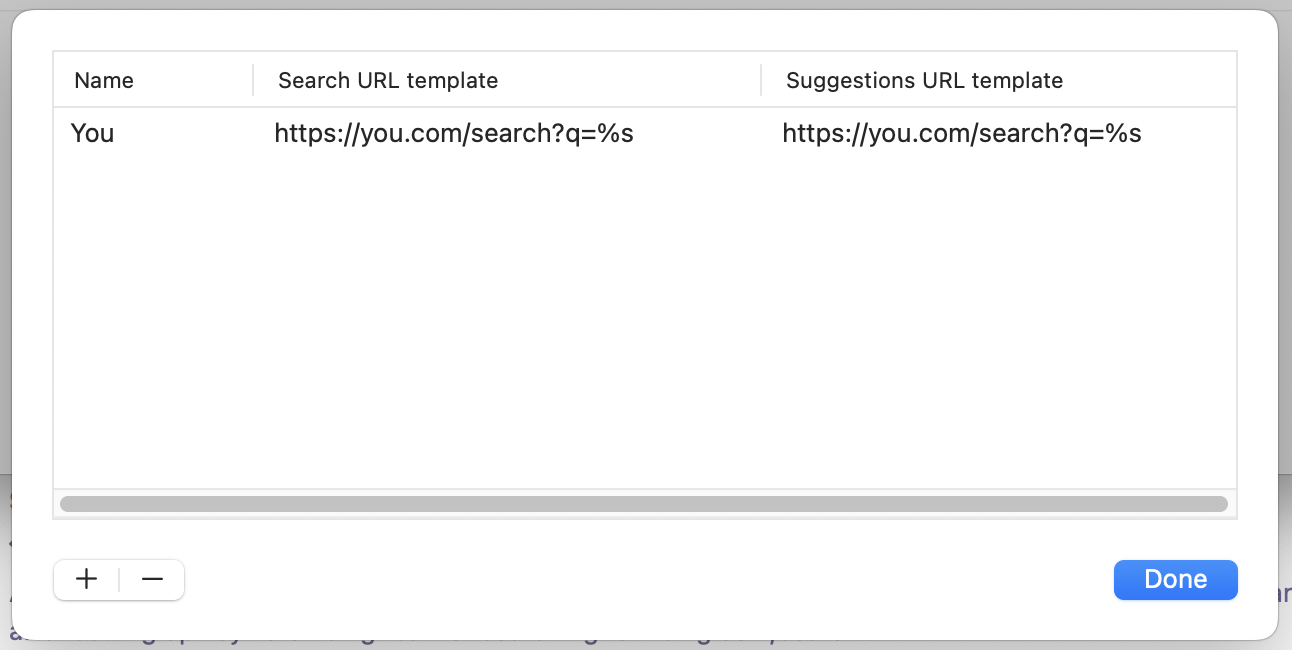Click the Suggestions URL template column header
The width and height of the screenshot is (1292, 650).
tap(924, 80)
